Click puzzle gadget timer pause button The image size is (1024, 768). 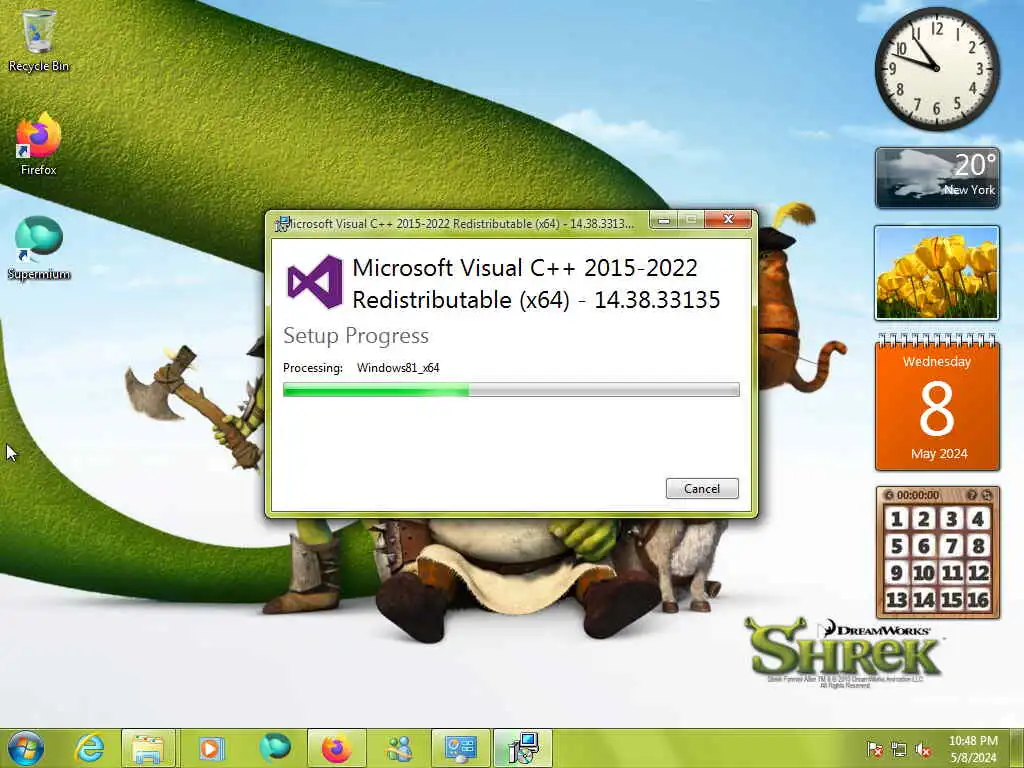(x=889, y=495)
